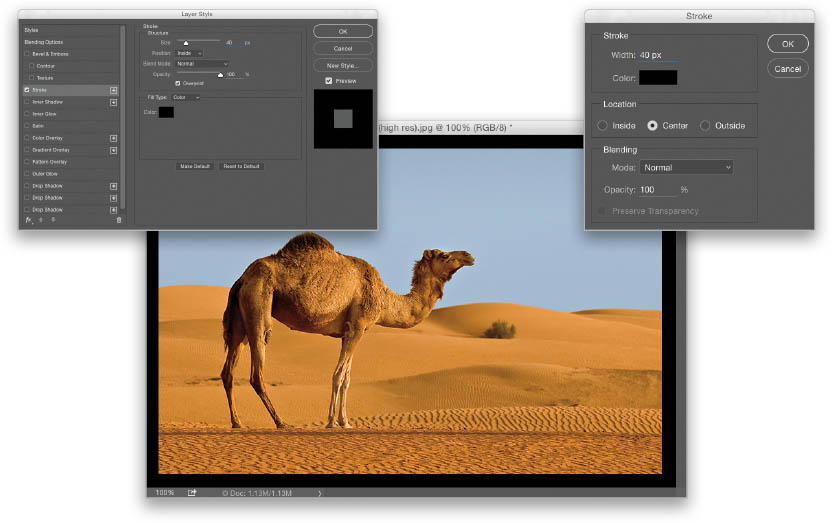The height and width of the screenshot is (523, 832).
Task: Open the Fill Type dropdown
Action: [186, 97]
